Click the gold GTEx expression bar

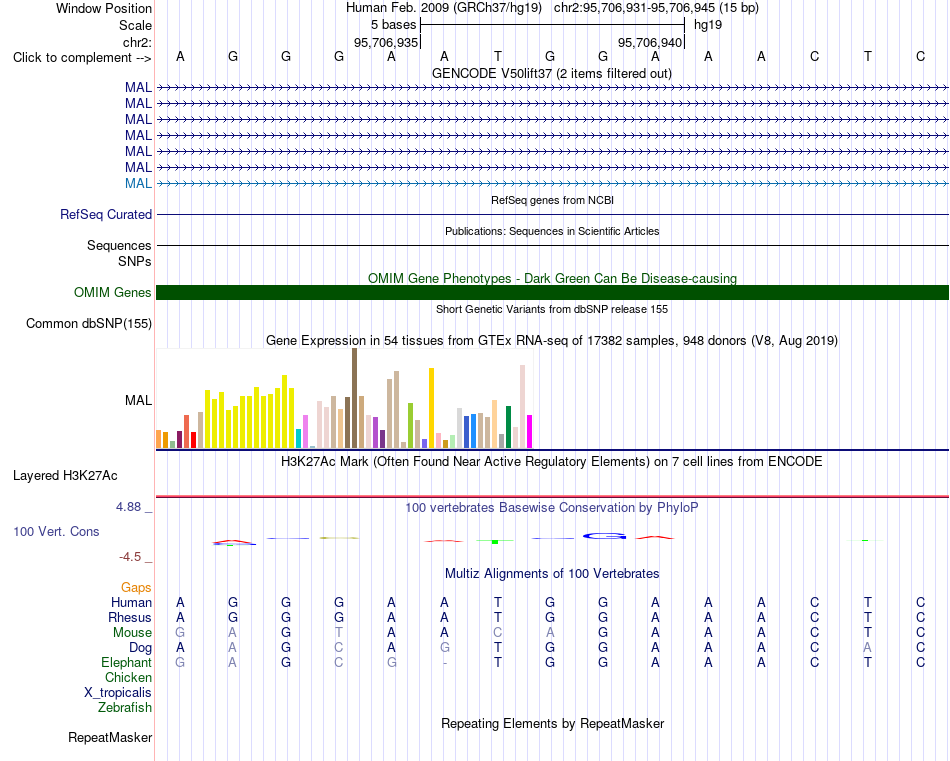click(431, 408)
